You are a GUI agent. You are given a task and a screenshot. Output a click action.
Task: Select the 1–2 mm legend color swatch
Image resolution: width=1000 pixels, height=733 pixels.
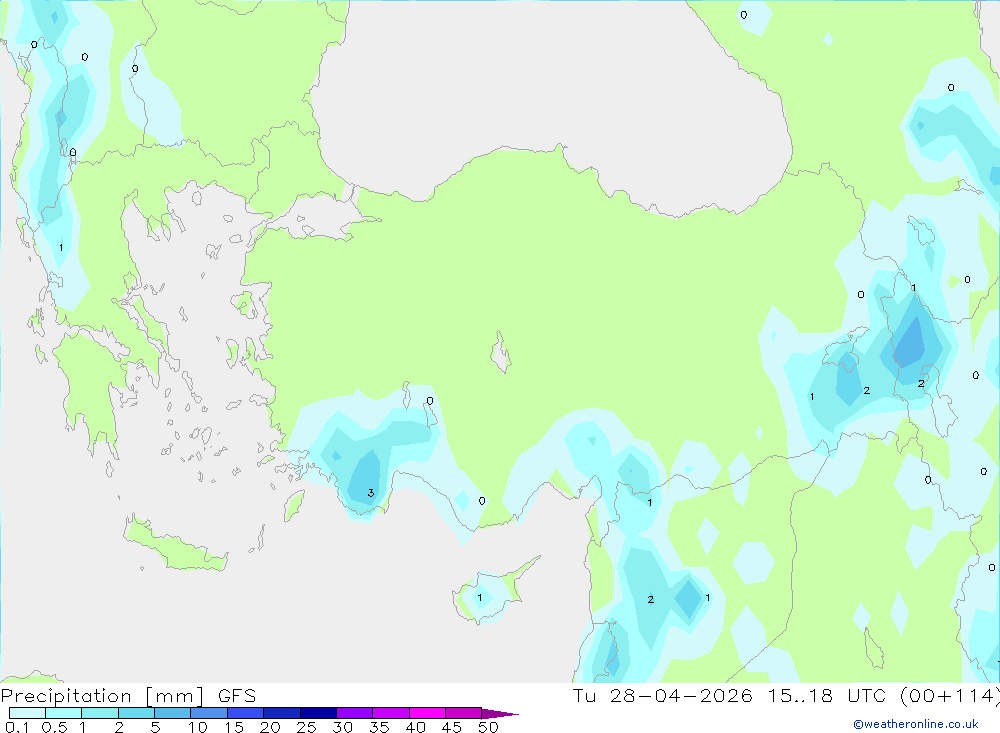[x=100, y=713]
